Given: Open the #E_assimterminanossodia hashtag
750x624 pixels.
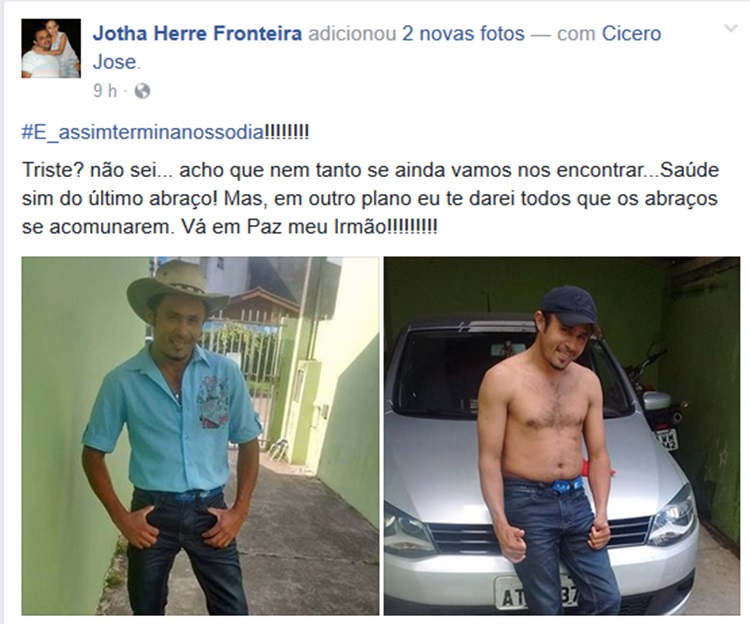Looking at the screenshot, I should [x=143, y=132].
